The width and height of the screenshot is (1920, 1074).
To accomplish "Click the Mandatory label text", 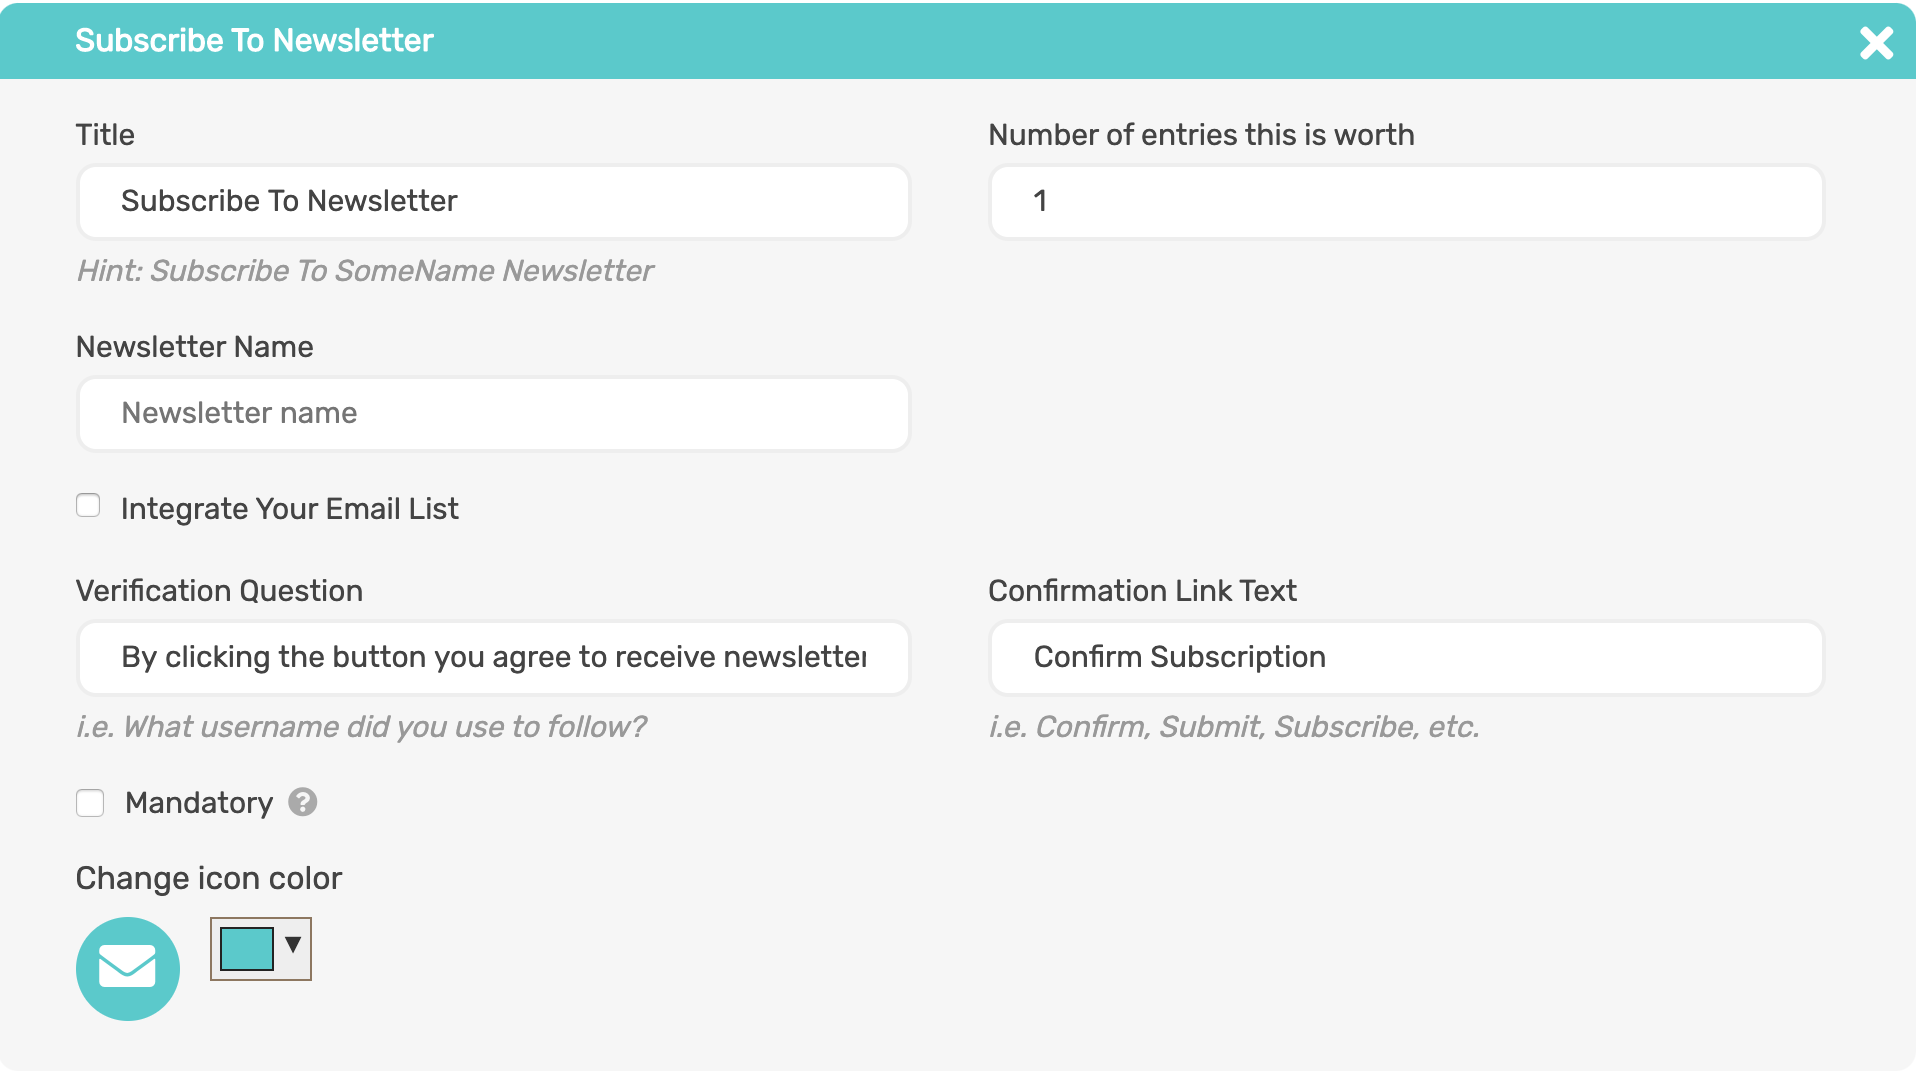I will pos(198,802).
